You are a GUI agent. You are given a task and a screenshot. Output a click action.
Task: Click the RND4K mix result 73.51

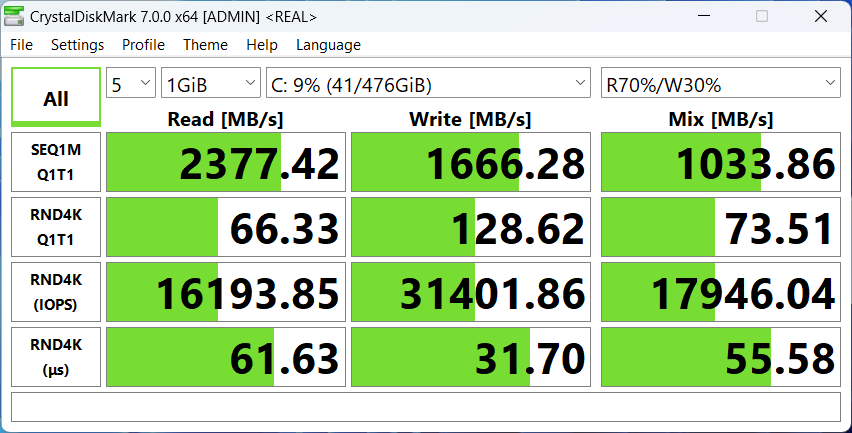[x=721, y=227]
